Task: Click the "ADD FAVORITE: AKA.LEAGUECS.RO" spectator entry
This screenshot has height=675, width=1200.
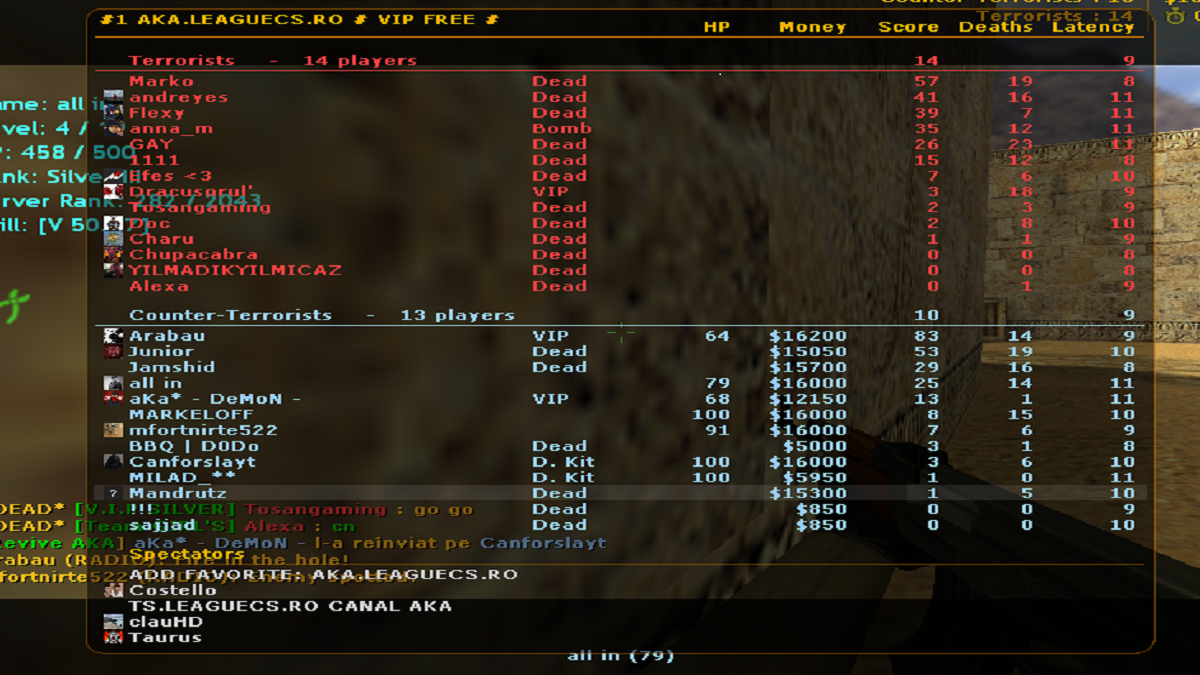Action: (323, 574)
